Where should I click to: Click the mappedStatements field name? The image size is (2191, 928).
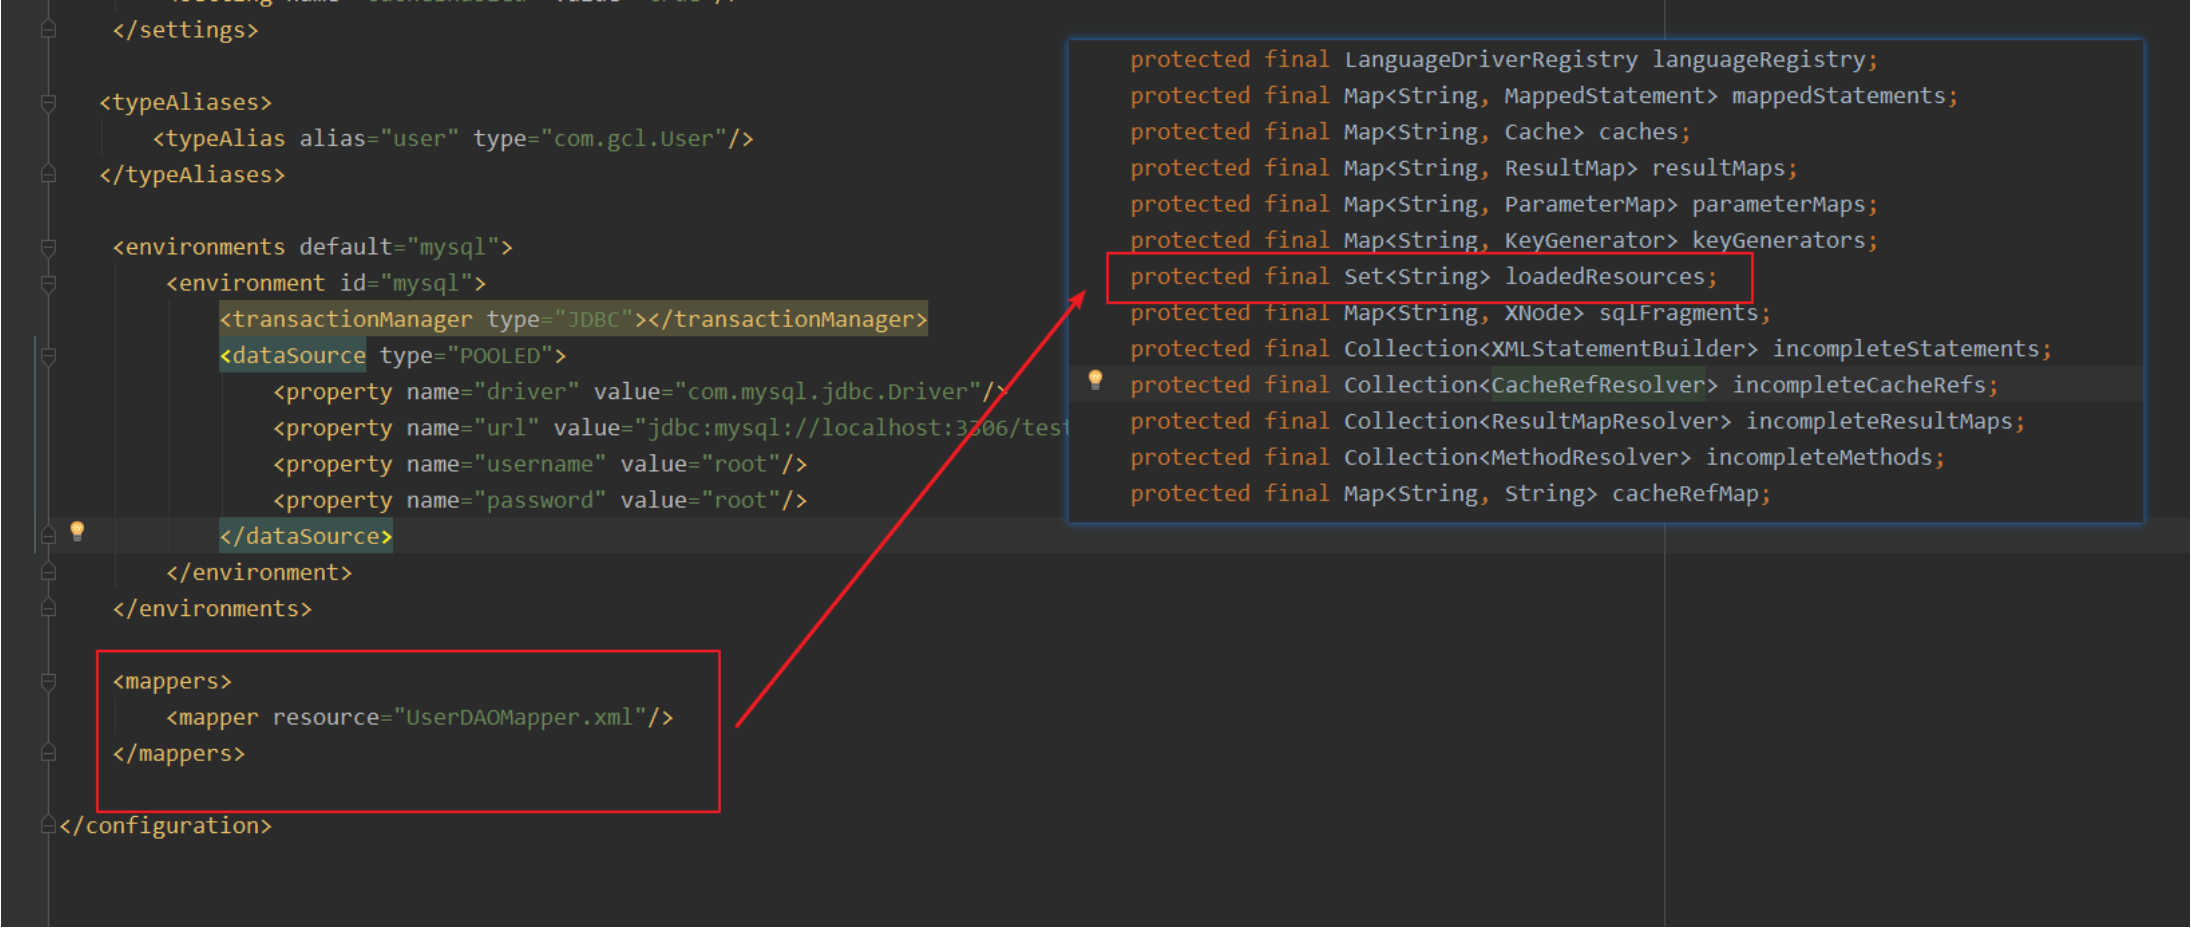point(1838,96)
